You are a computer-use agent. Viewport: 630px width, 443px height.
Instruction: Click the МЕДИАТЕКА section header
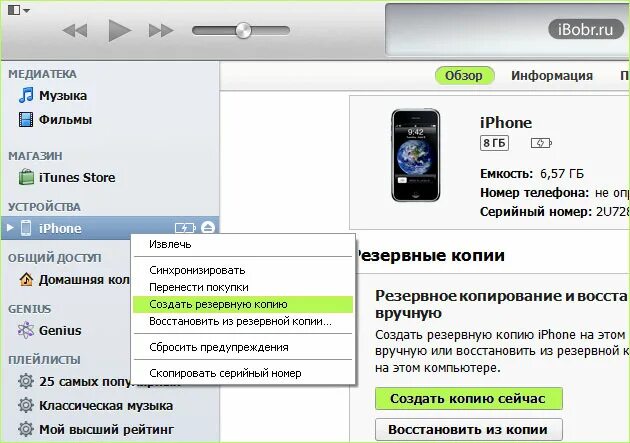pos(43,74)
